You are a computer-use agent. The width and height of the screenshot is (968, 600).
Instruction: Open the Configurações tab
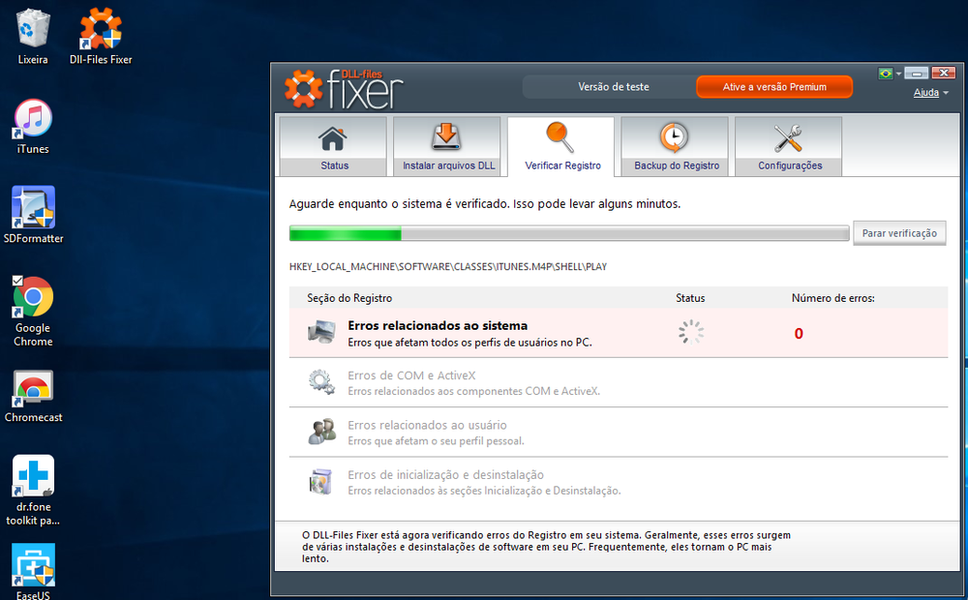(x=789, y=147)
